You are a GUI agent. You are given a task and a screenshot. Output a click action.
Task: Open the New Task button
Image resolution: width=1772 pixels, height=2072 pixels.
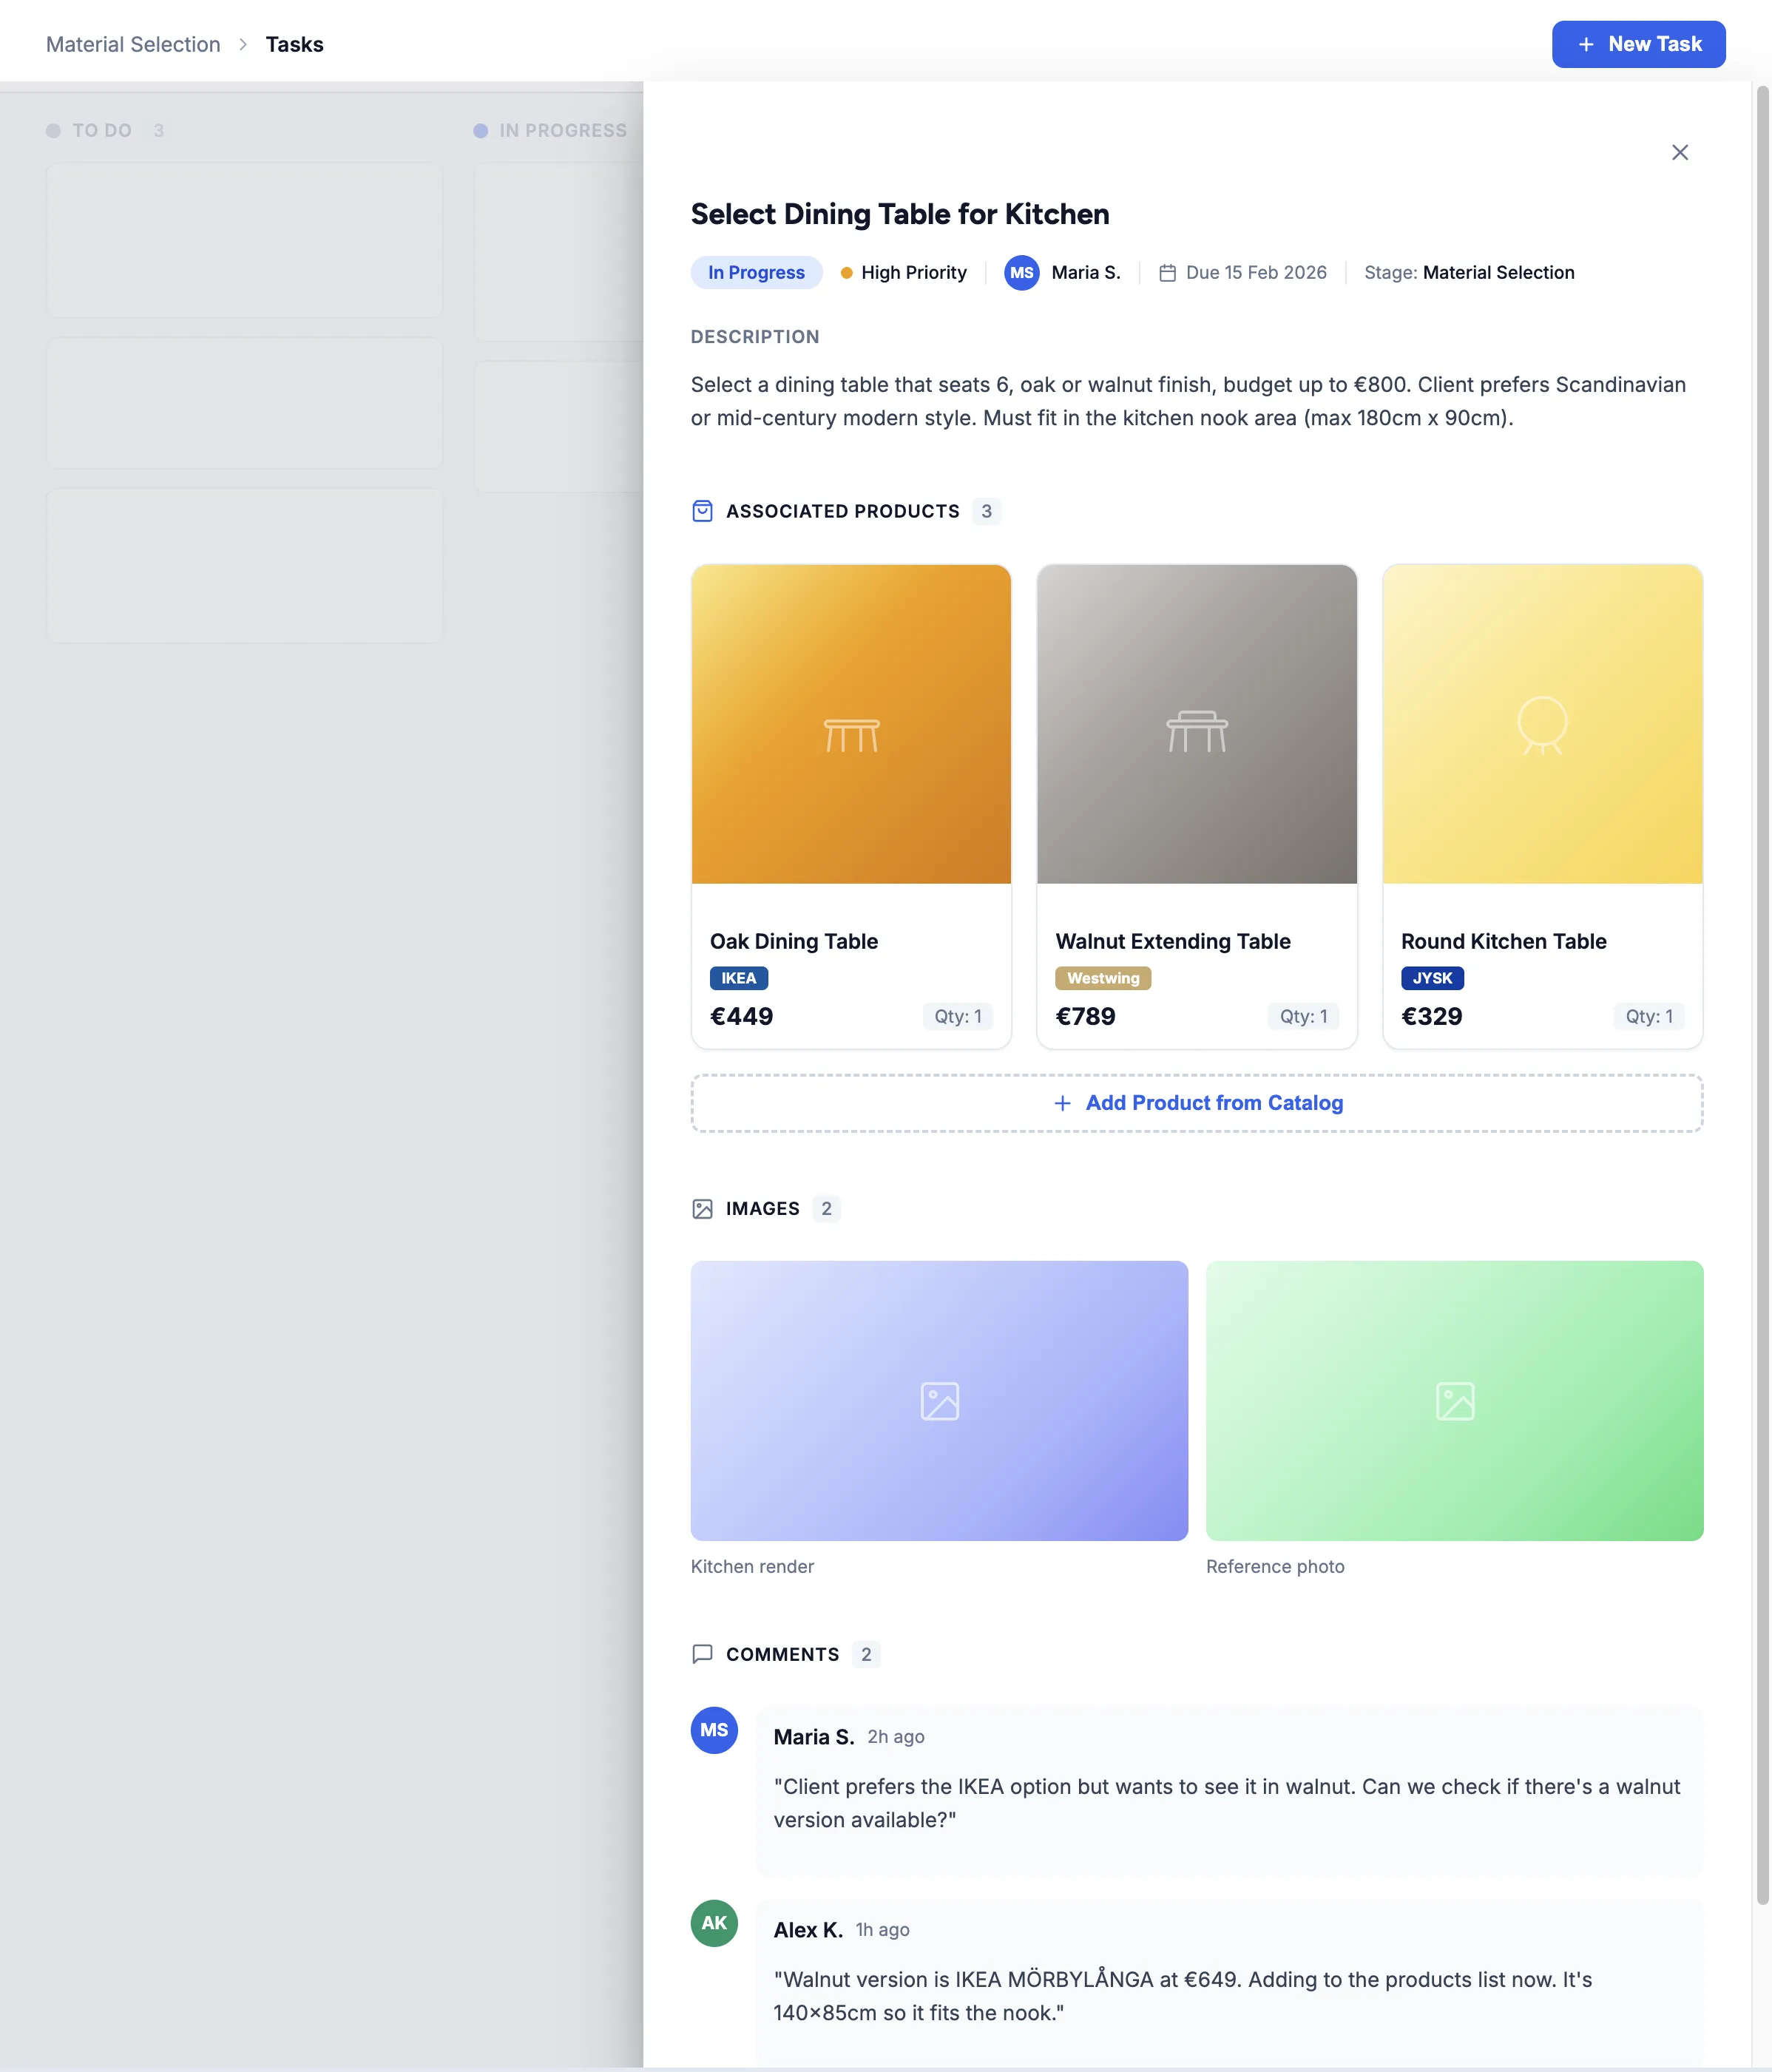pyautogui.click(x=1638, y=44)
